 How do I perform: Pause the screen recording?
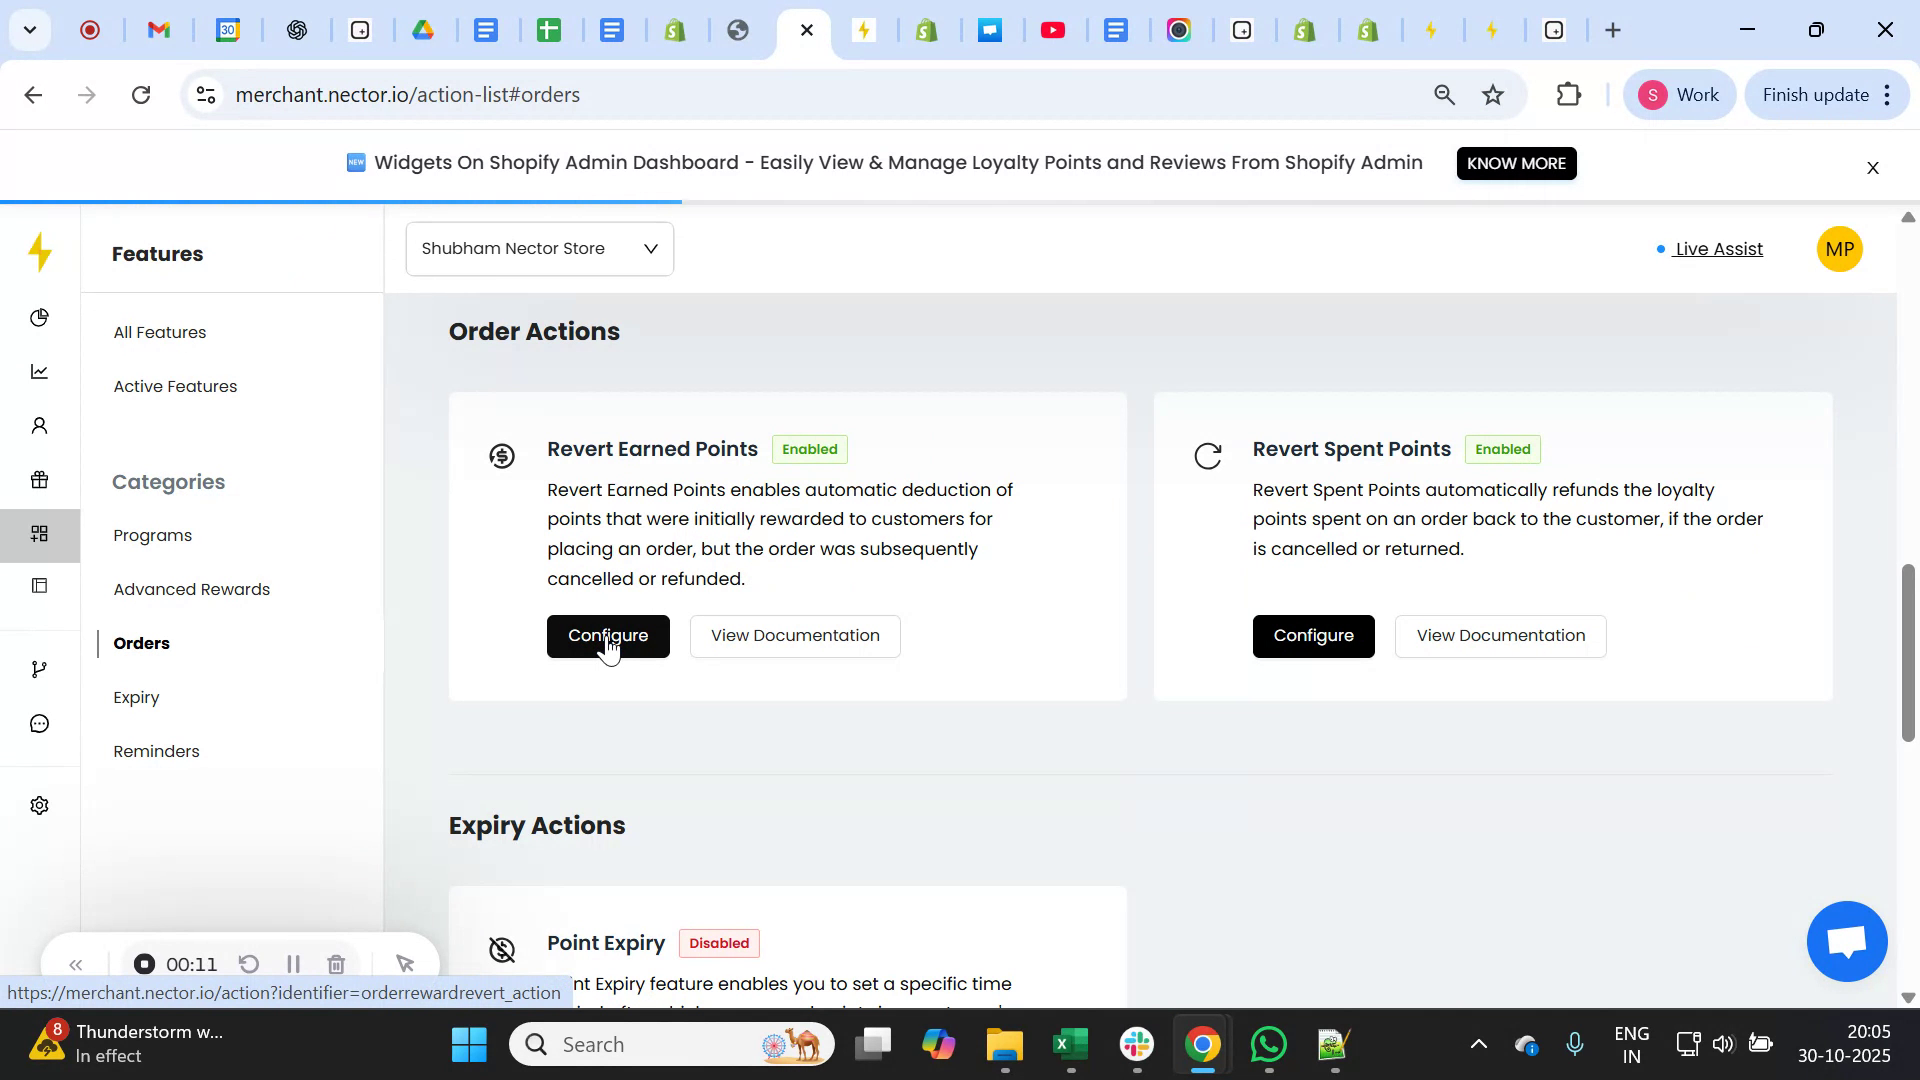[x=293, y=964]
